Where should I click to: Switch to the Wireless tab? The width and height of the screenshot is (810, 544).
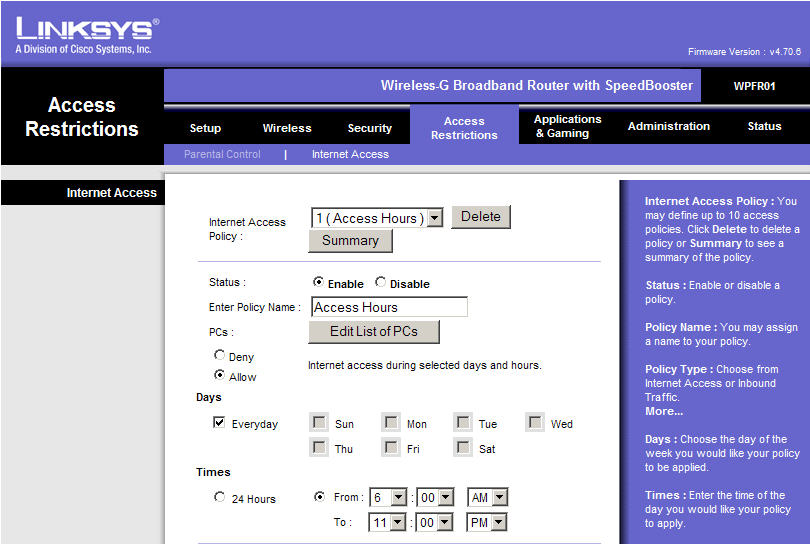pos(287,128)
